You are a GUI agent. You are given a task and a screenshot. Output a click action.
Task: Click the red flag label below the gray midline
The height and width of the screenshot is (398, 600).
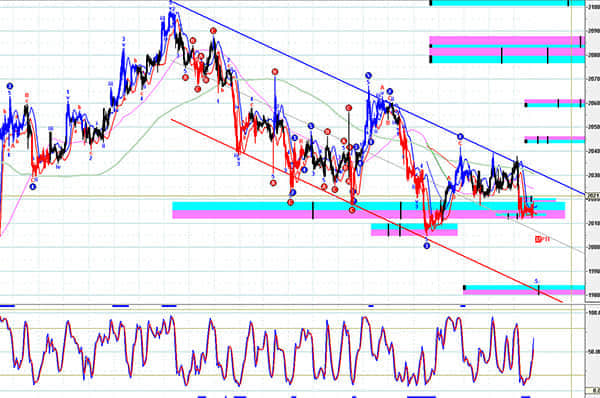(542, 239)
